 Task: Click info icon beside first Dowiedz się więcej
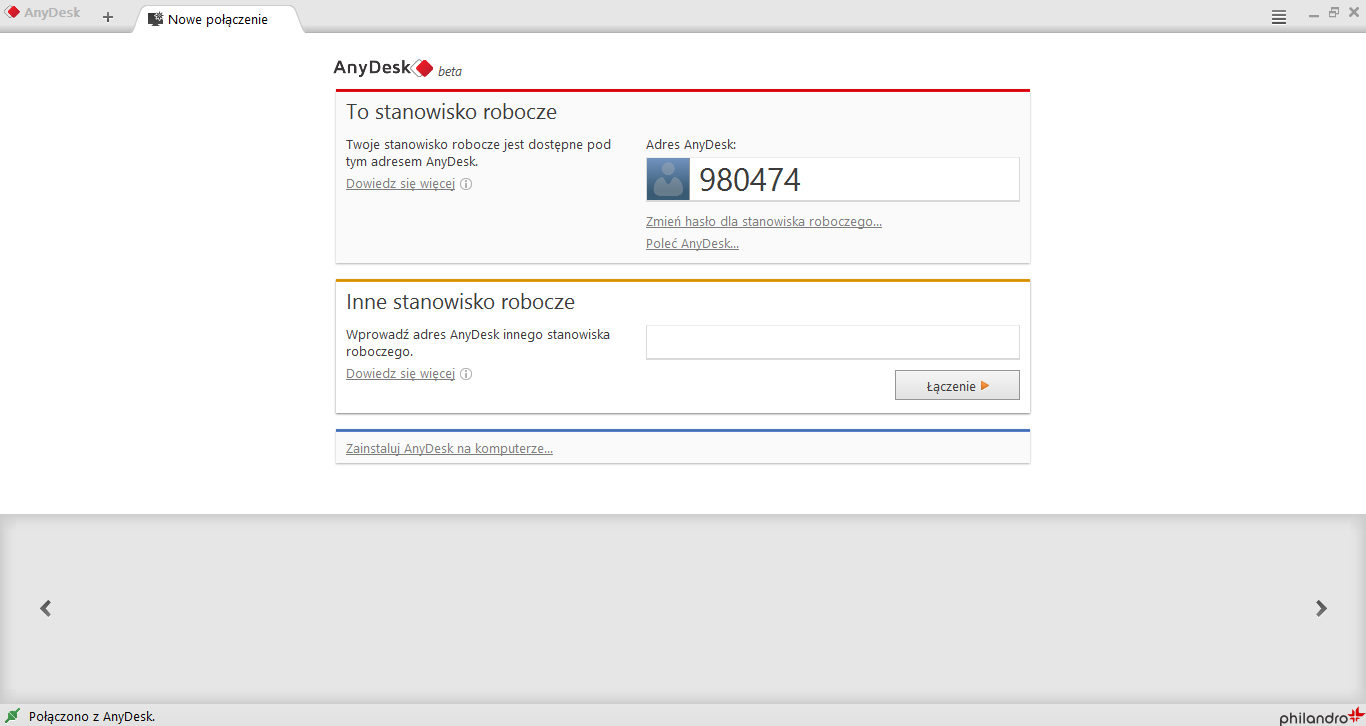[466, 184]
